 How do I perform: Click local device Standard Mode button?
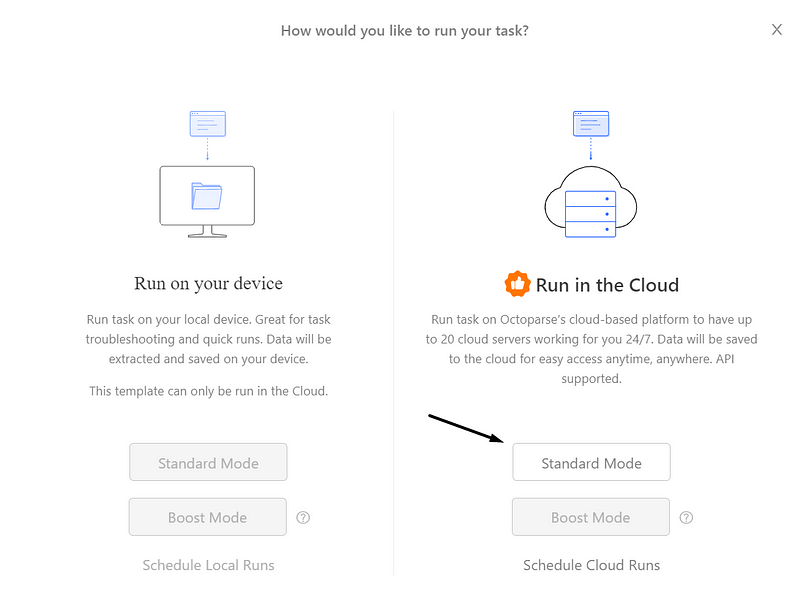click(x=208, y=462)
